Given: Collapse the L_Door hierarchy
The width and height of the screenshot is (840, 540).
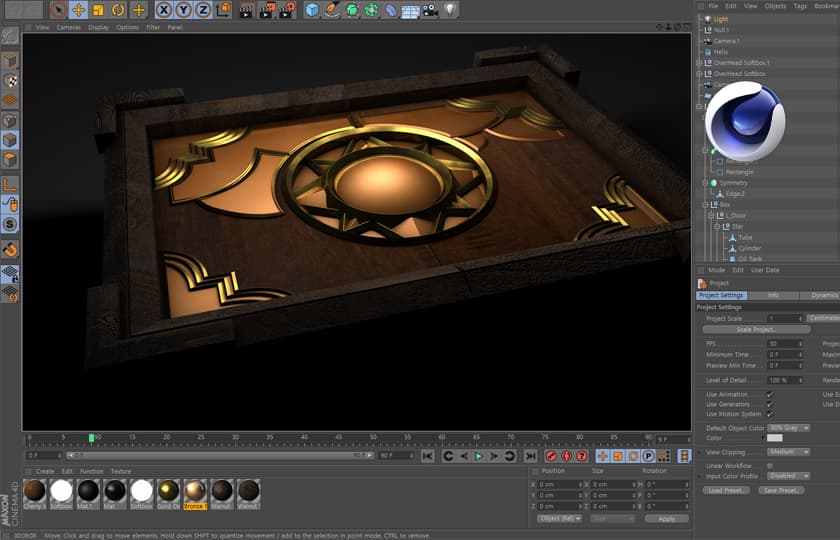Looking at the screenshot, I should click(x=711, y=215).
